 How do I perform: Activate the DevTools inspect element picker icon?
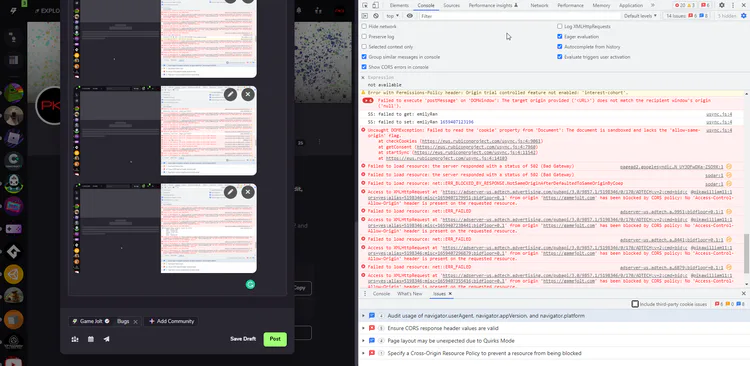pos(365,5)
